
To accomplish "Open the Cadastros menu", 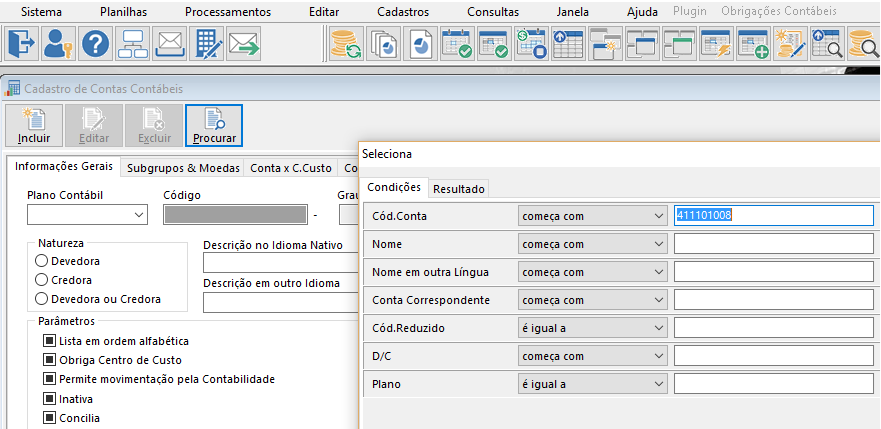I will click(403, 12).
